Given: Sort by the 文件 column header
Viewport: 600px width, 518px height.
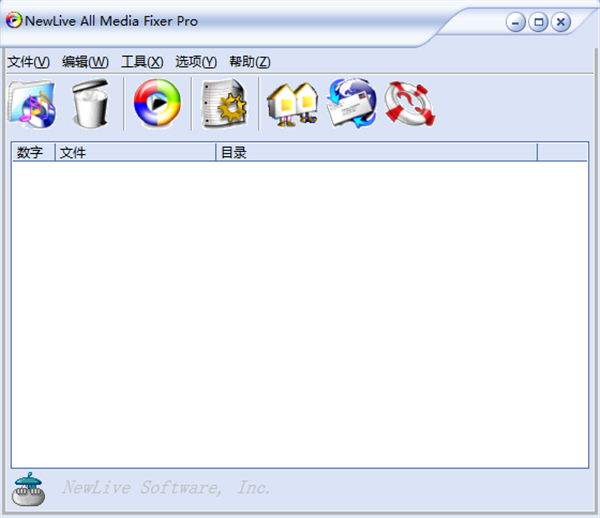Looking at the screenshot, I should pos(136,153).
